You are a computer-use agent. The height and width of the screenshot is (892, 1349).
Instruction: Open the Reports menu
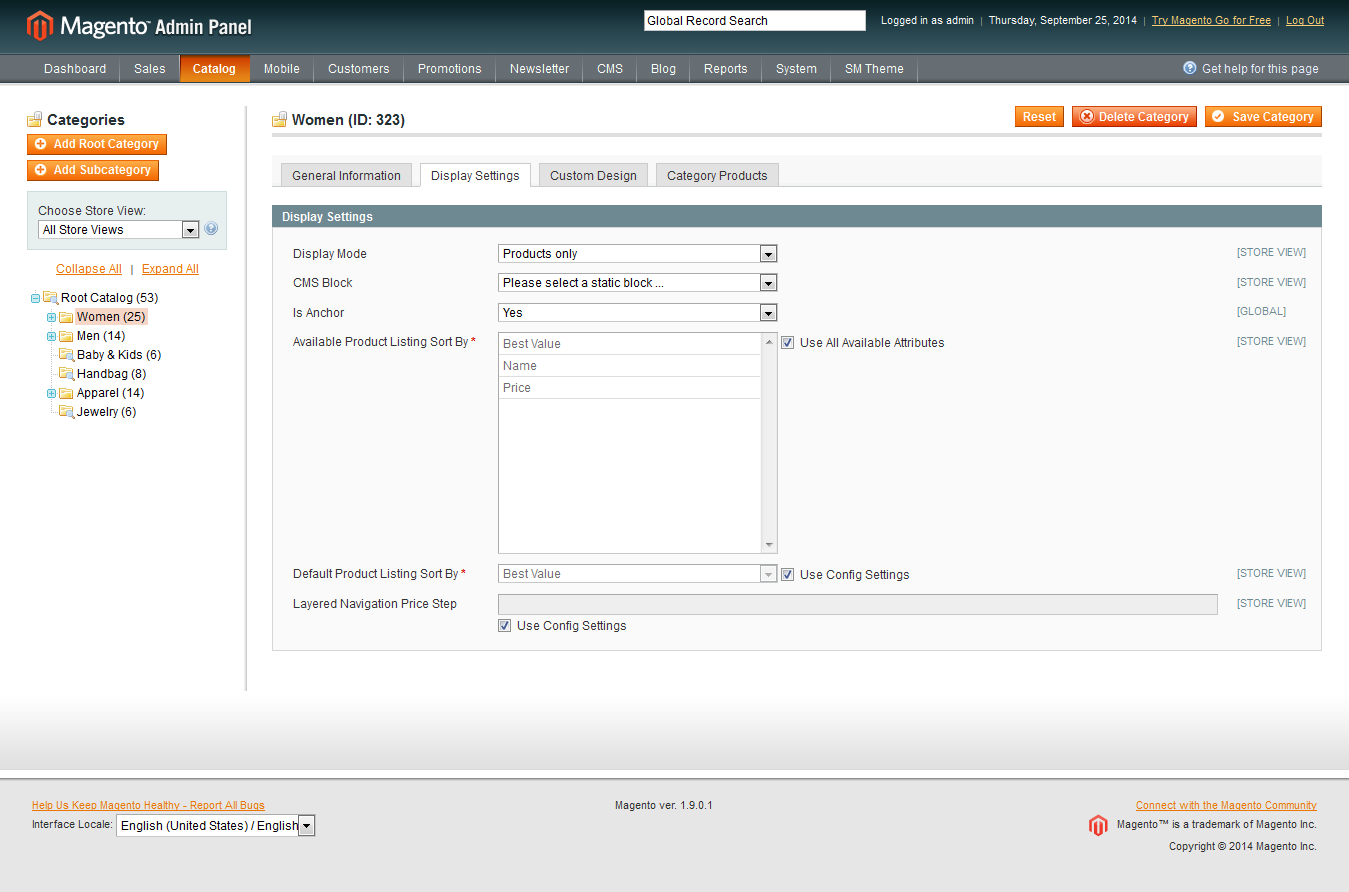[726, 69]
